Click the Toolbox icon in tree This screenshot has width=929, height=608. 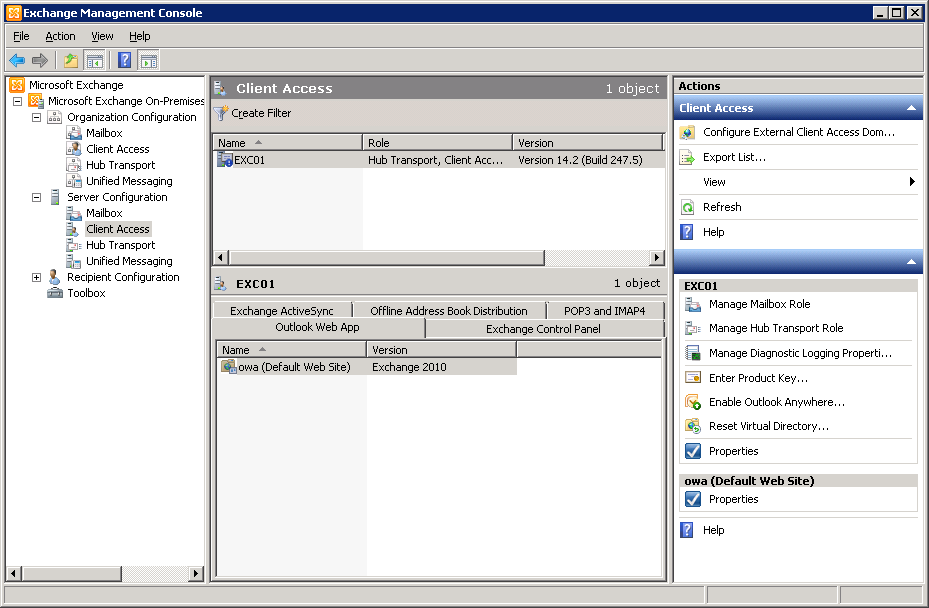point(55,293)
